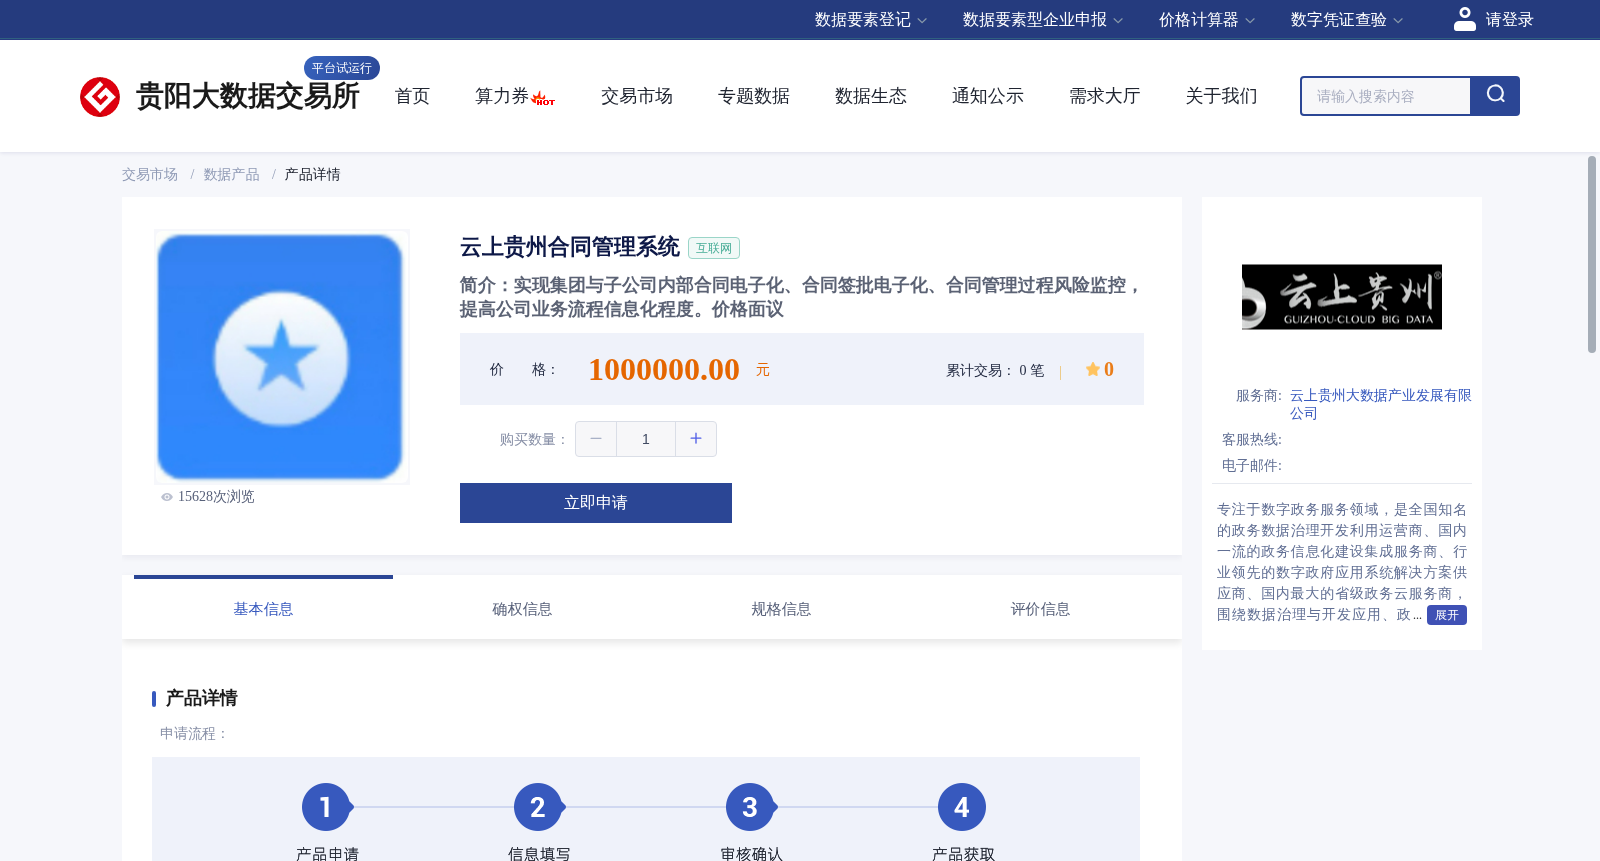Screen dimensions: 1600x861
Task: Click the 15628次浏览 text
Action: tap(216, 497)
